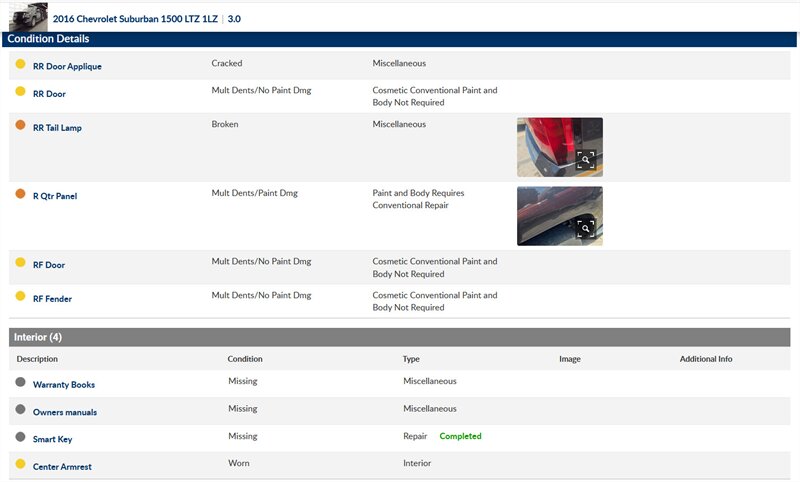Image resolution: width=800 pixels, height=482 pixels.
Task: Open the RR Door Applique item link
Action: click(67, 66)
